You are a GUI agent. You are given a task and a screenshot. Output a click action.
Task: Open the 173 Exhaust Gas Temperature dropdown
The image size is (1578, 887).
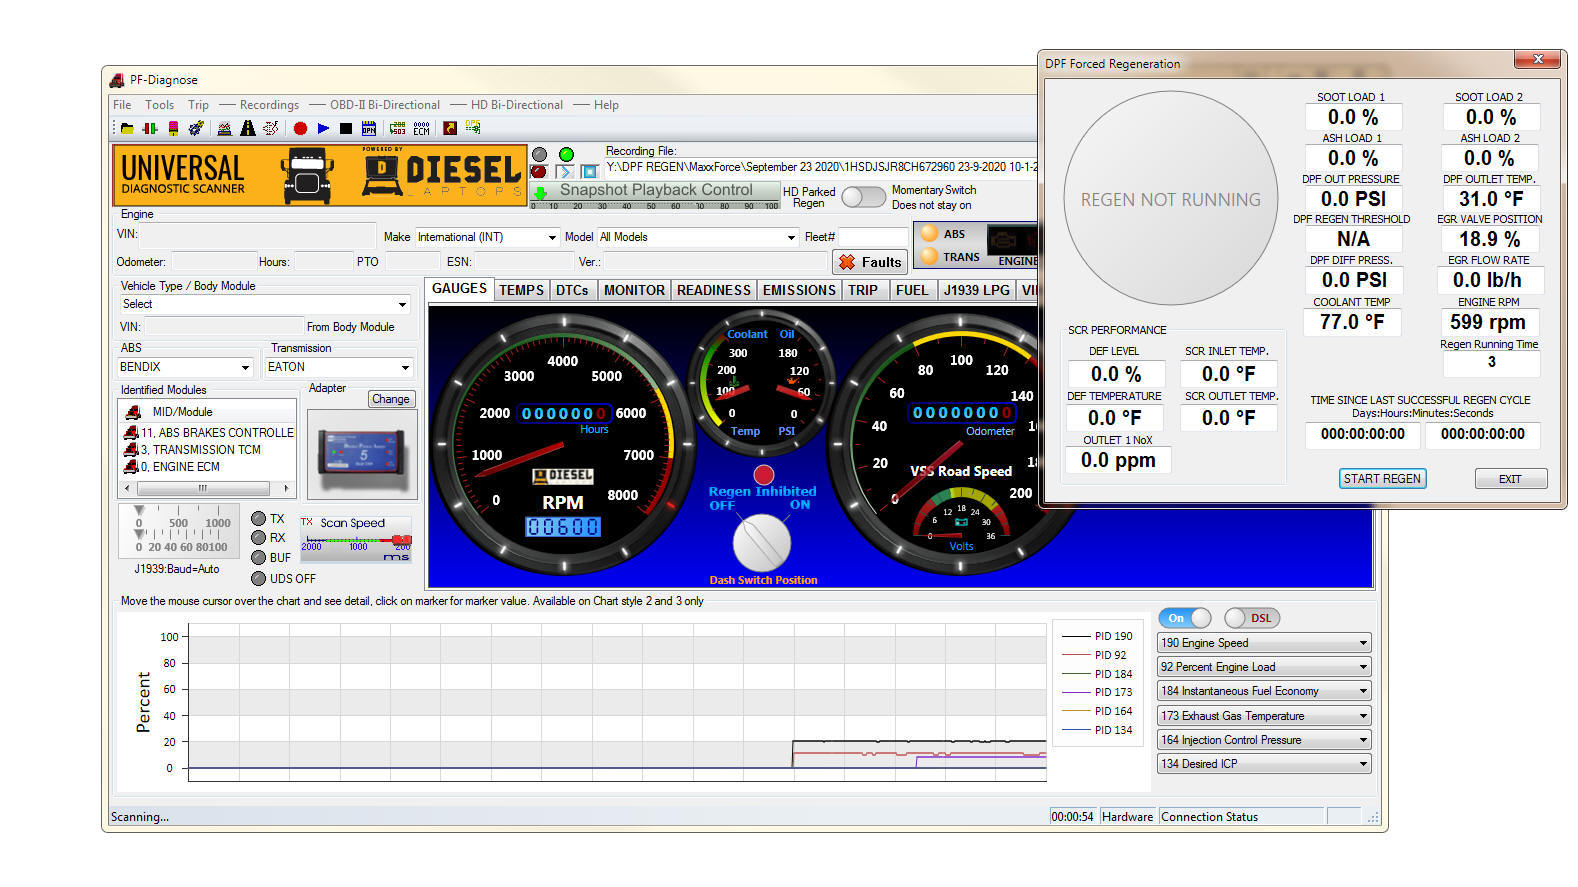(1264, 716)
